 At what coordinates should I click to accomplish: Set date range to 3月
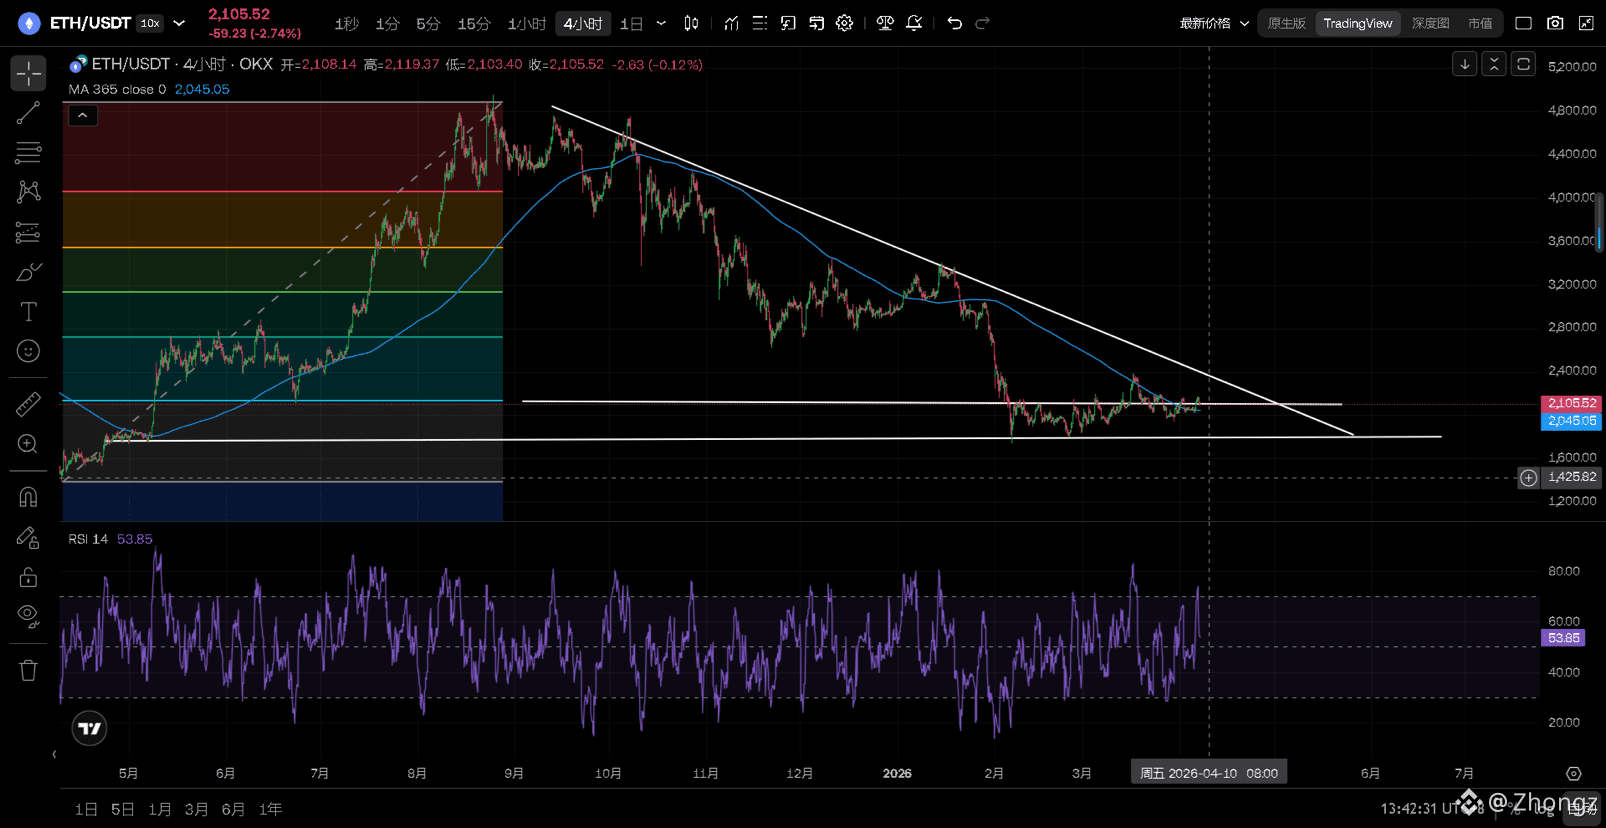pos(197,809)
